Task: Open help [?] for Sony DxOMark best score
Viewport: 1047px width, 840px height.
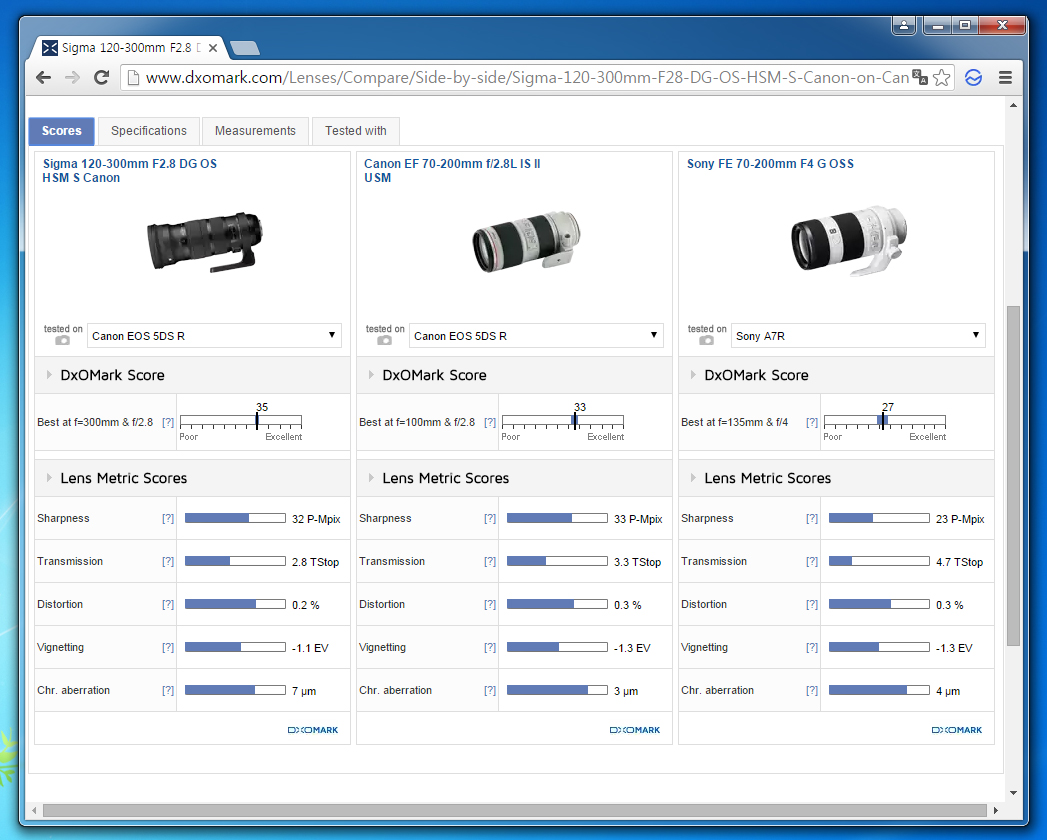Action: [812, 422]
